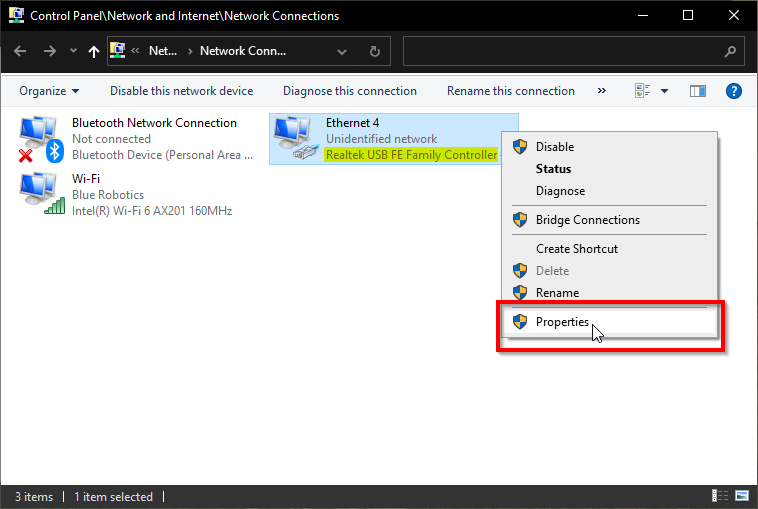Click the address bar network folder icon
The width and height of the screenshot is (758, 509).
pyautogui.click(x=117, y=50)
